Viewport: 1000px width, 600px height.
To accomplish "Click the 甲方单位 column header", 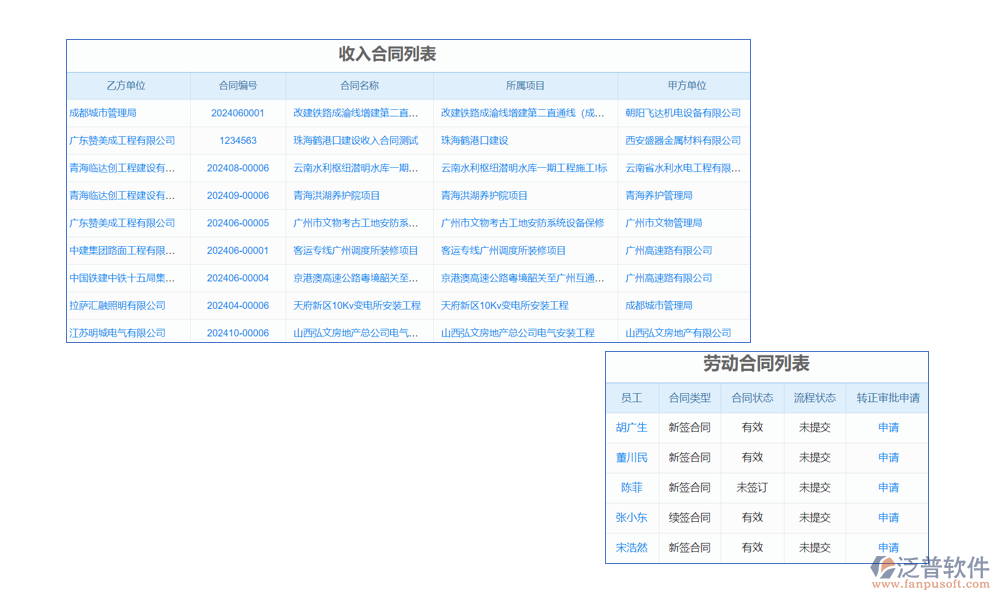I will click(686, 86).
